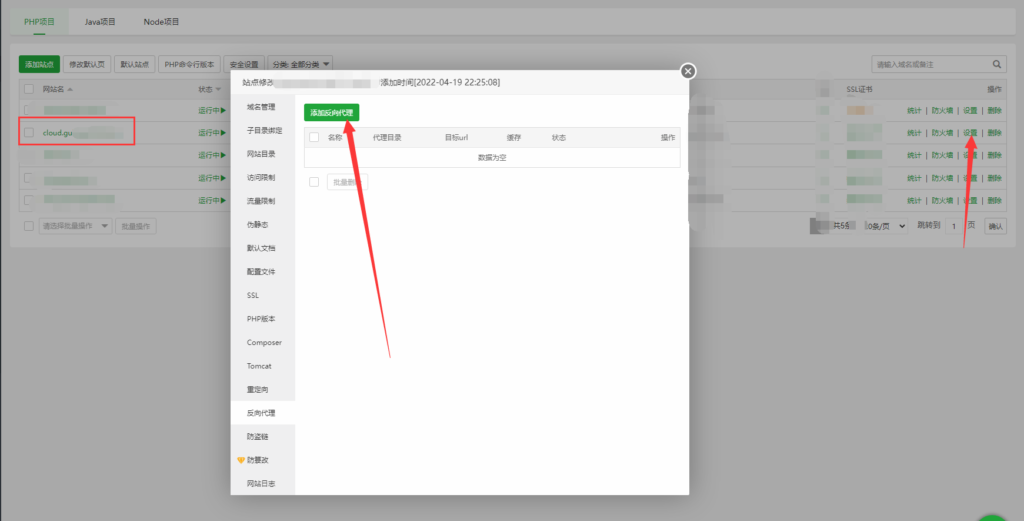Click the 默认站点 button

click(x=135, y=64)
